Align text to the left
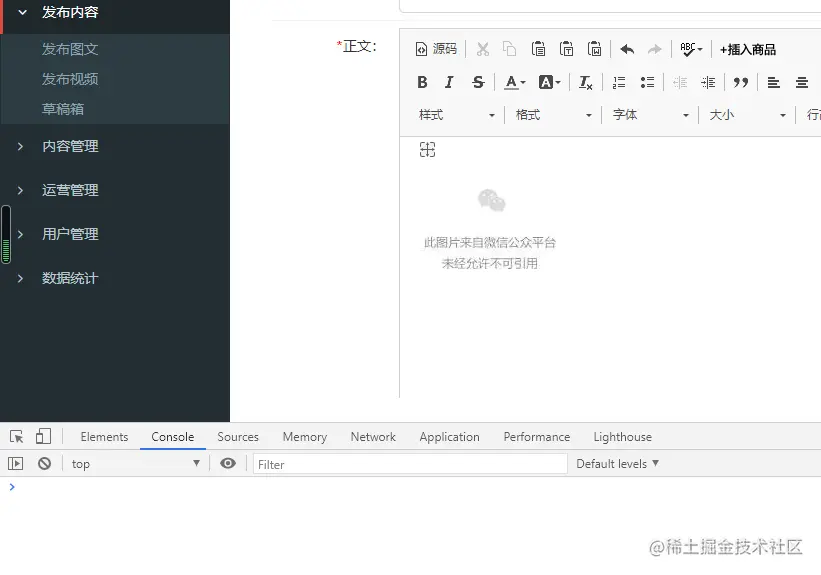The height and width of the screenshot is (575, 821). (773, 82)
